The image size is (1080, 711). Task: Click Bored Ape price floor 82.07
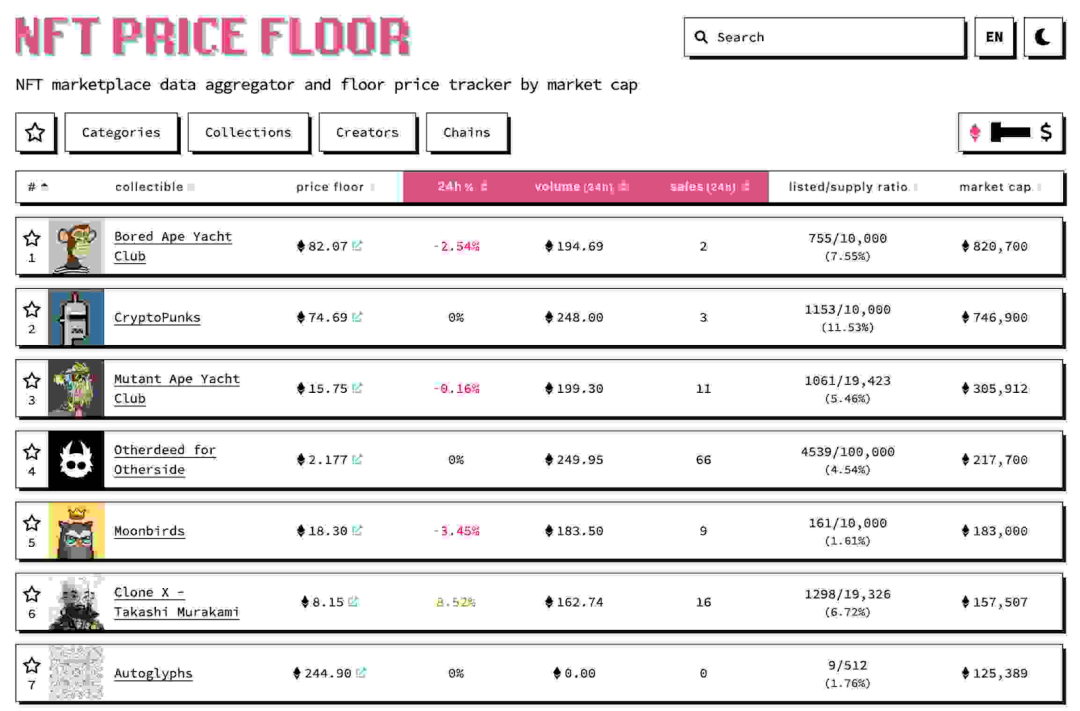click(322, 246)
